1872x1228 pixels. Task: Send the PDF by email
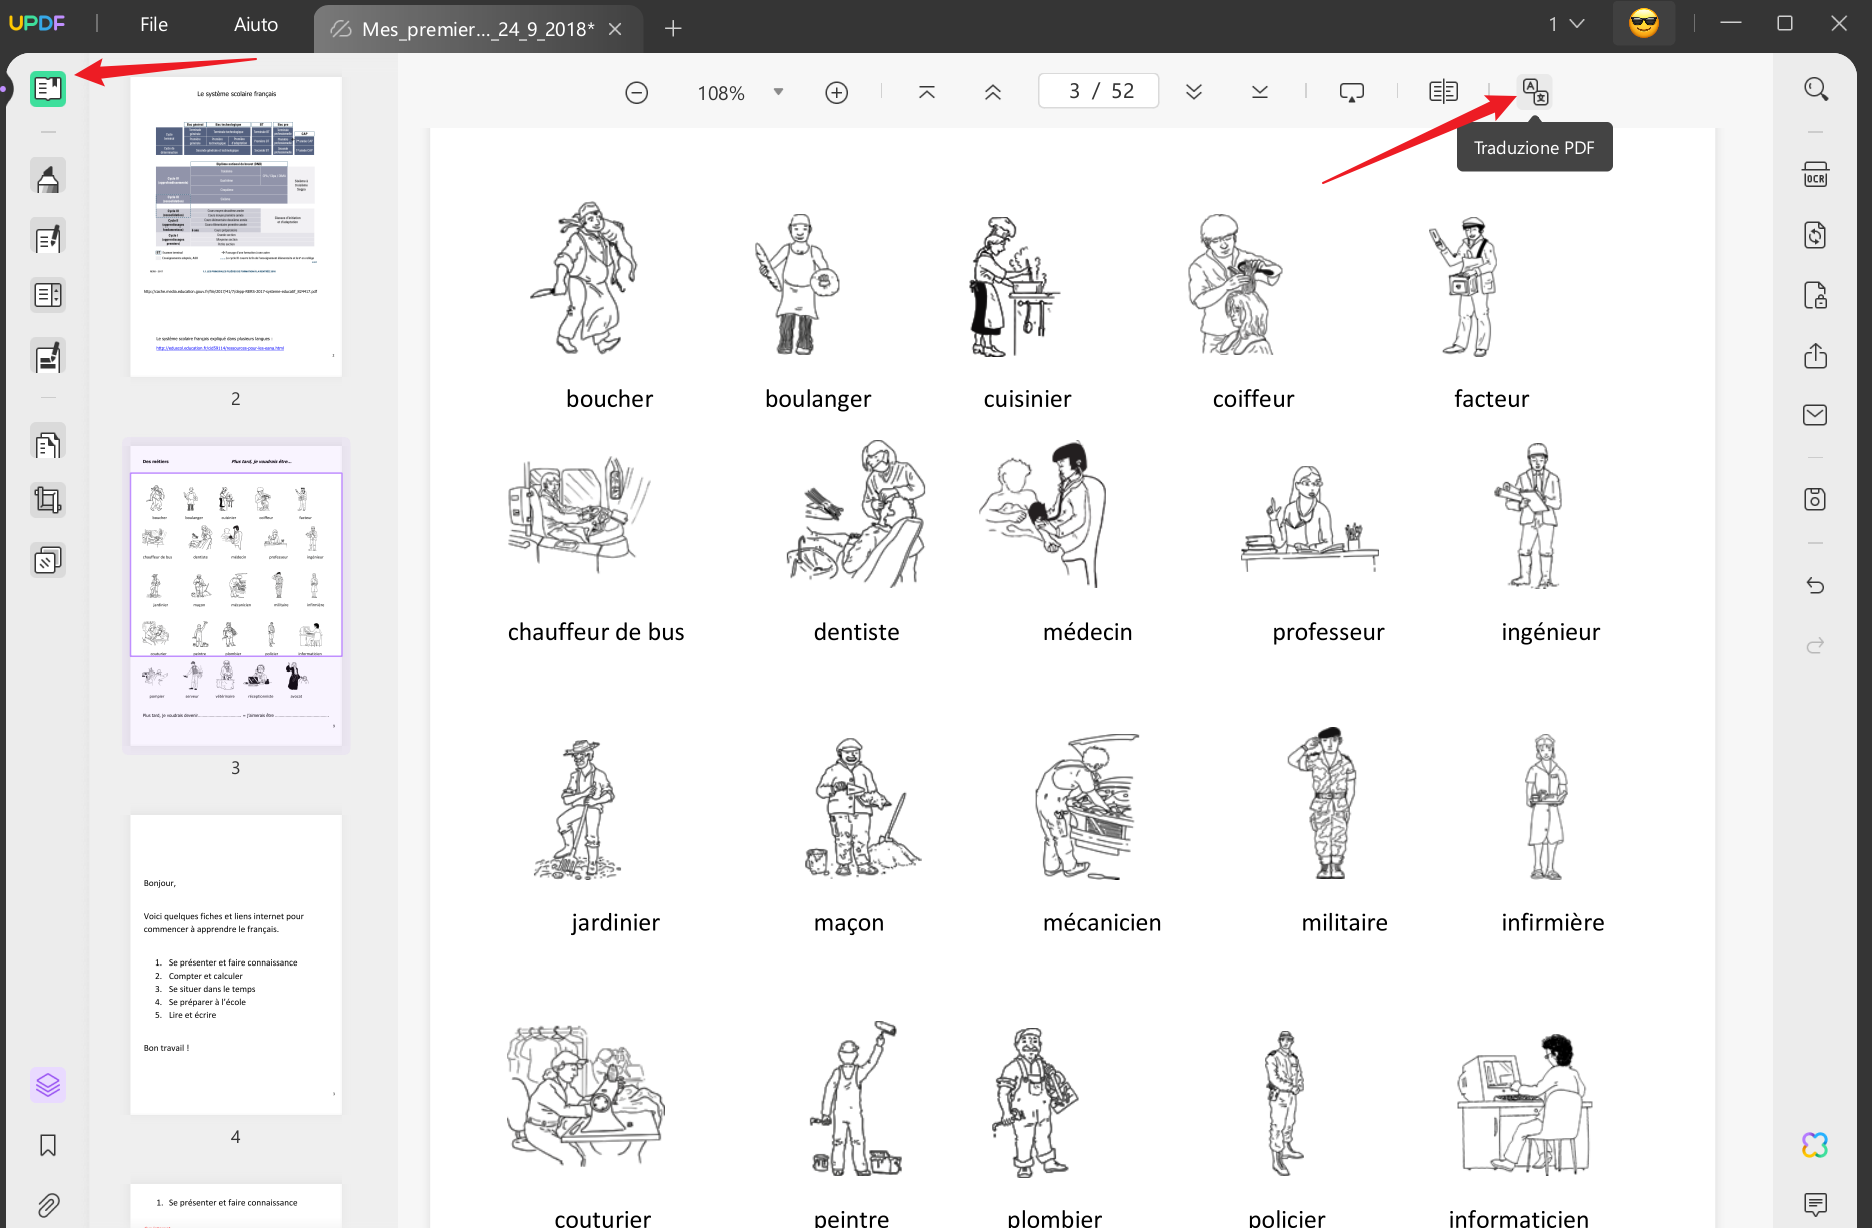click(x=1816, y=415)
